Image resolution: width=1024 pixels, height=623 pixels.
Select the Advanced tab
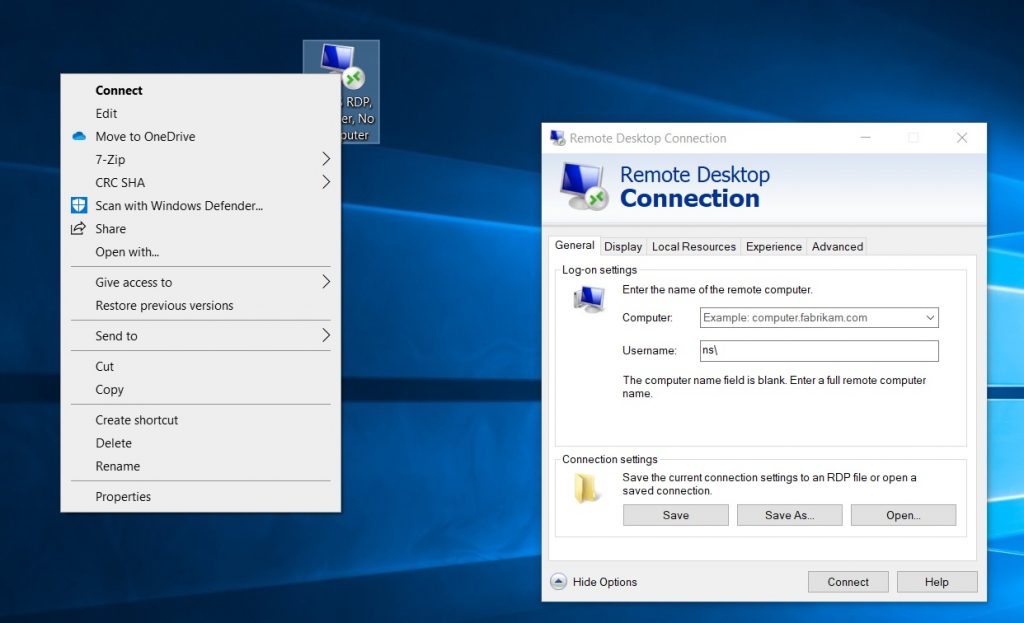coord(837,246)
